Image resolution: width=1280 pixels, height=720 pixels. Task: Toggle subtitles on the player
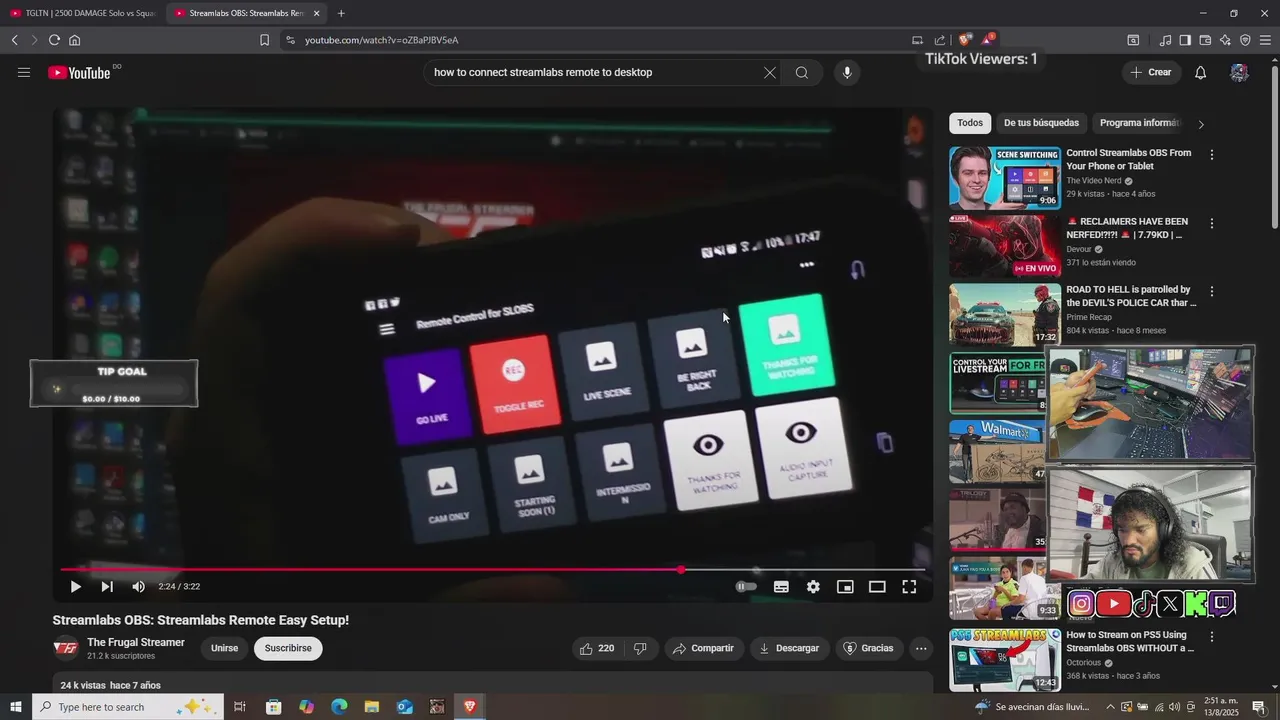(781, 587)
